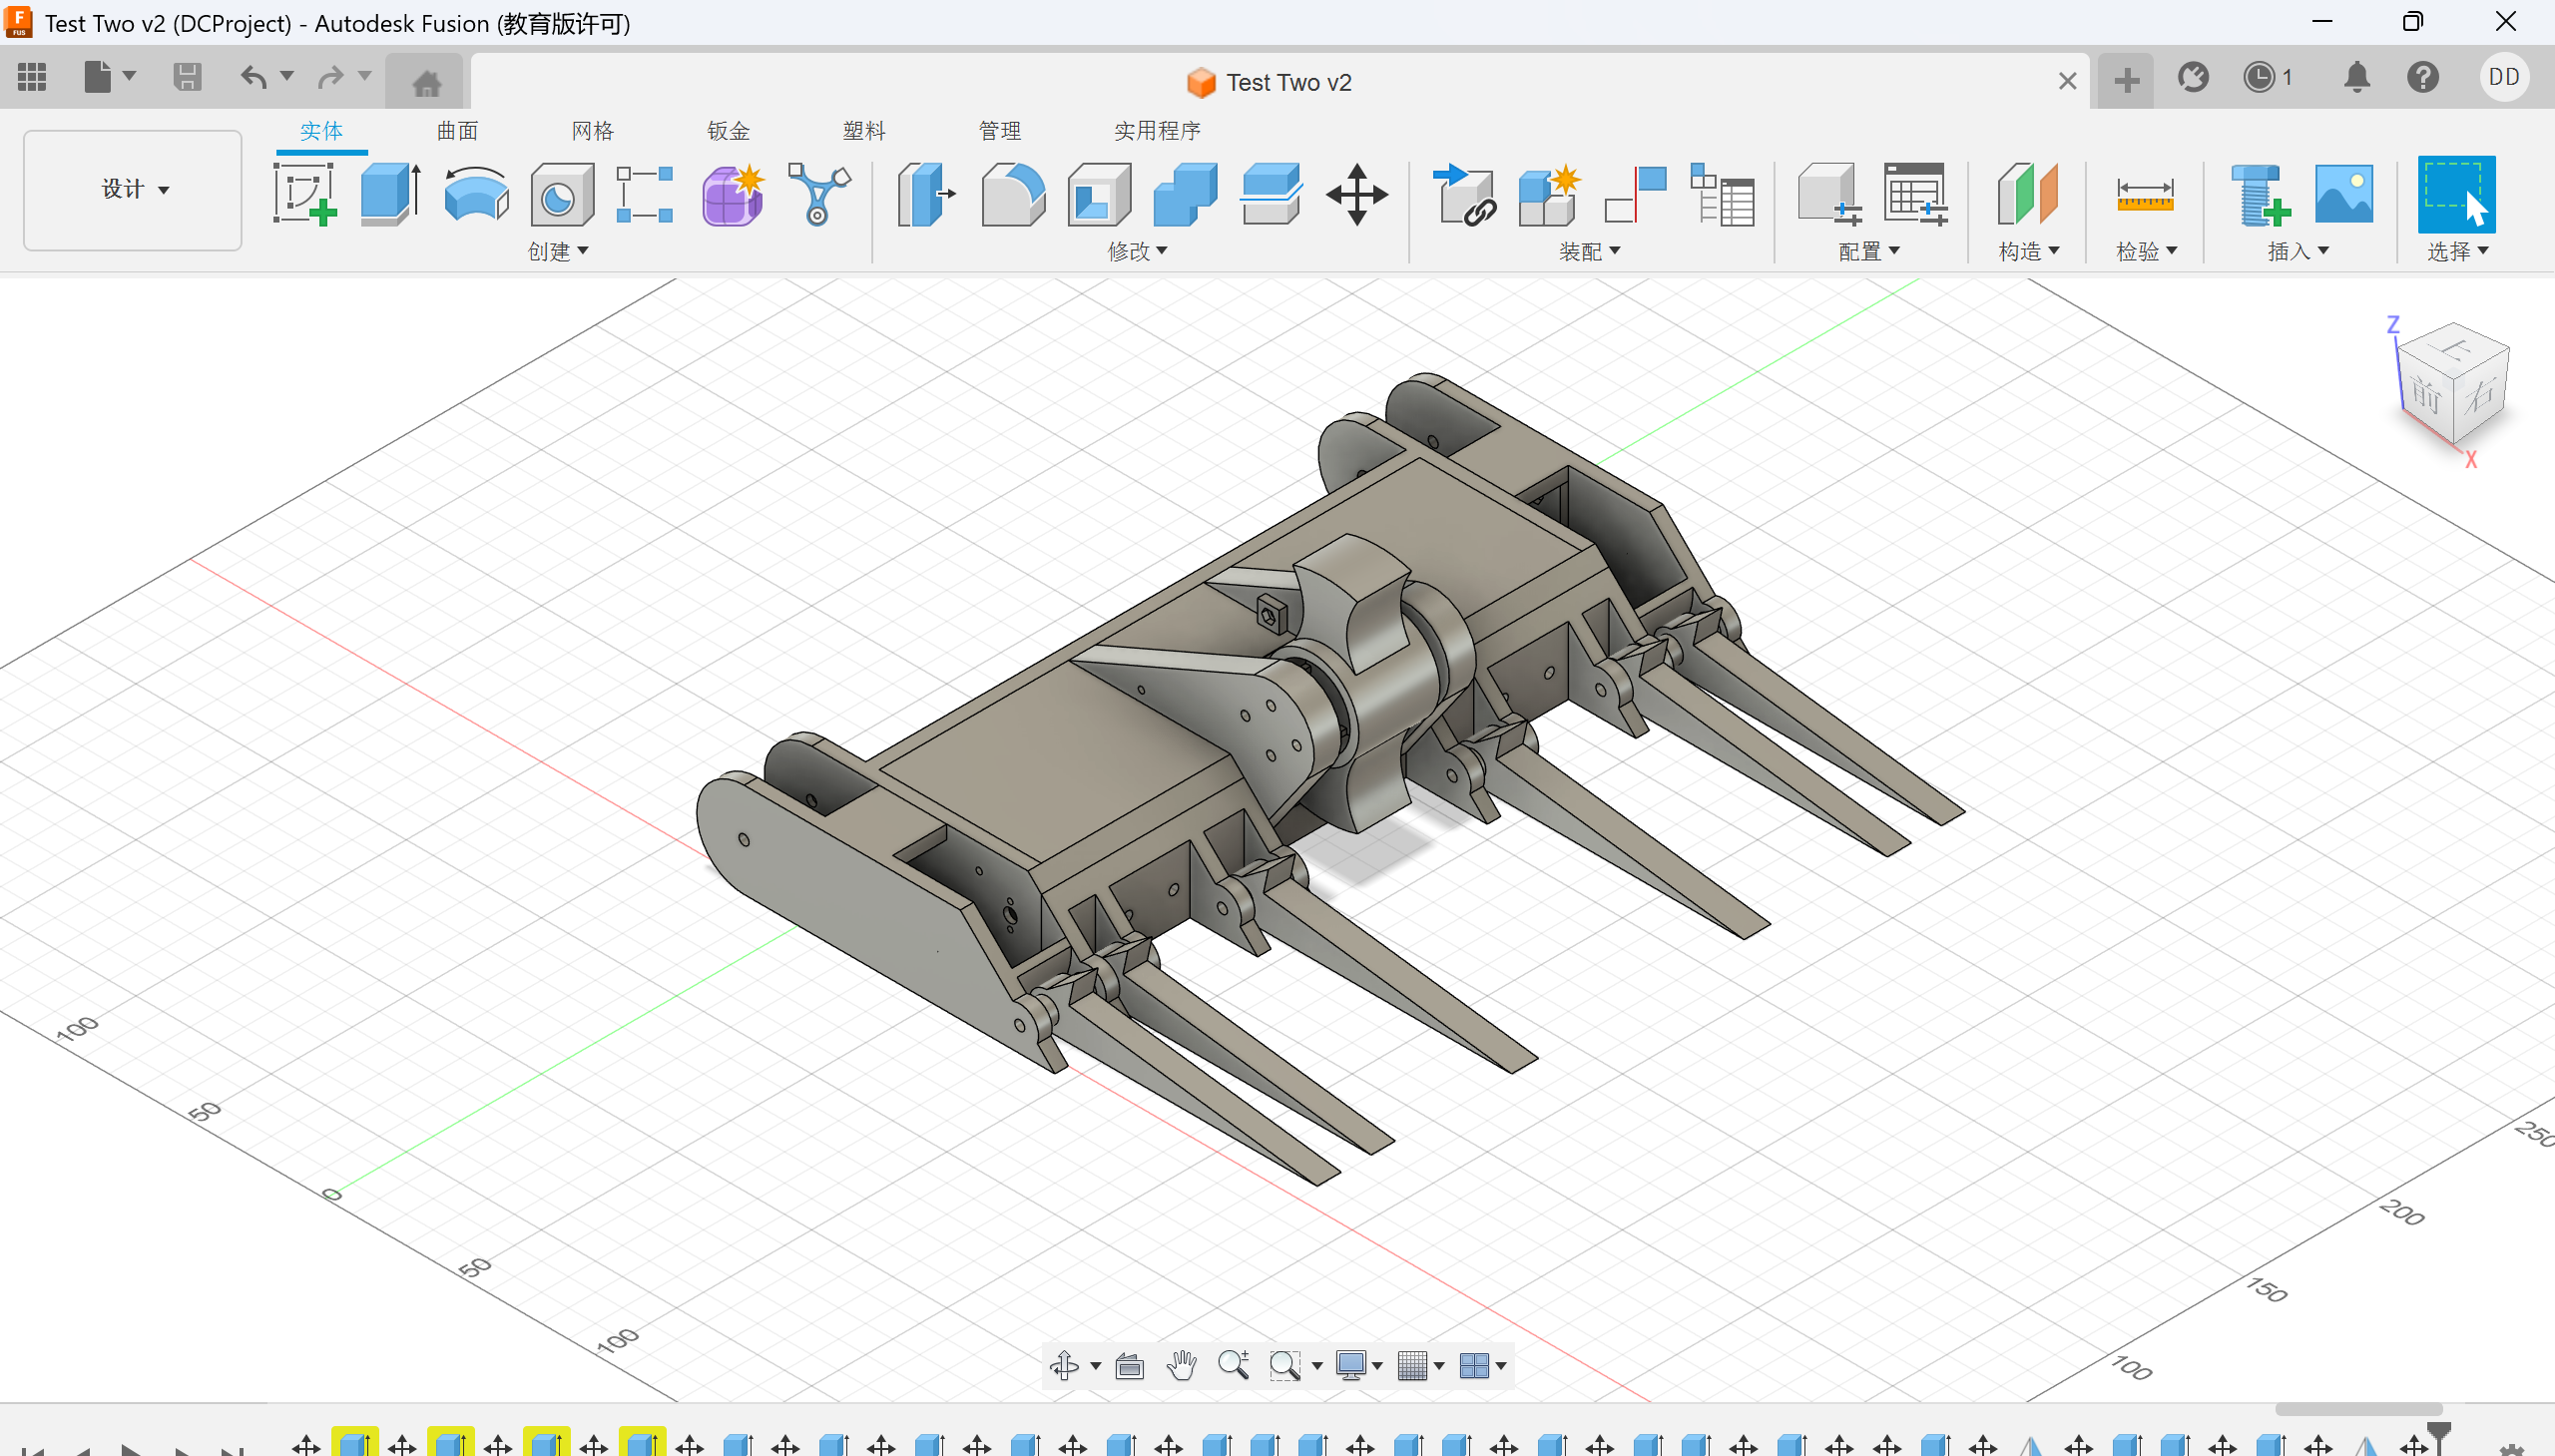2555x1456 pixels.
Task: Select the Pan hand tool
Action: pyautogui.click(x=1181, y=1365)
